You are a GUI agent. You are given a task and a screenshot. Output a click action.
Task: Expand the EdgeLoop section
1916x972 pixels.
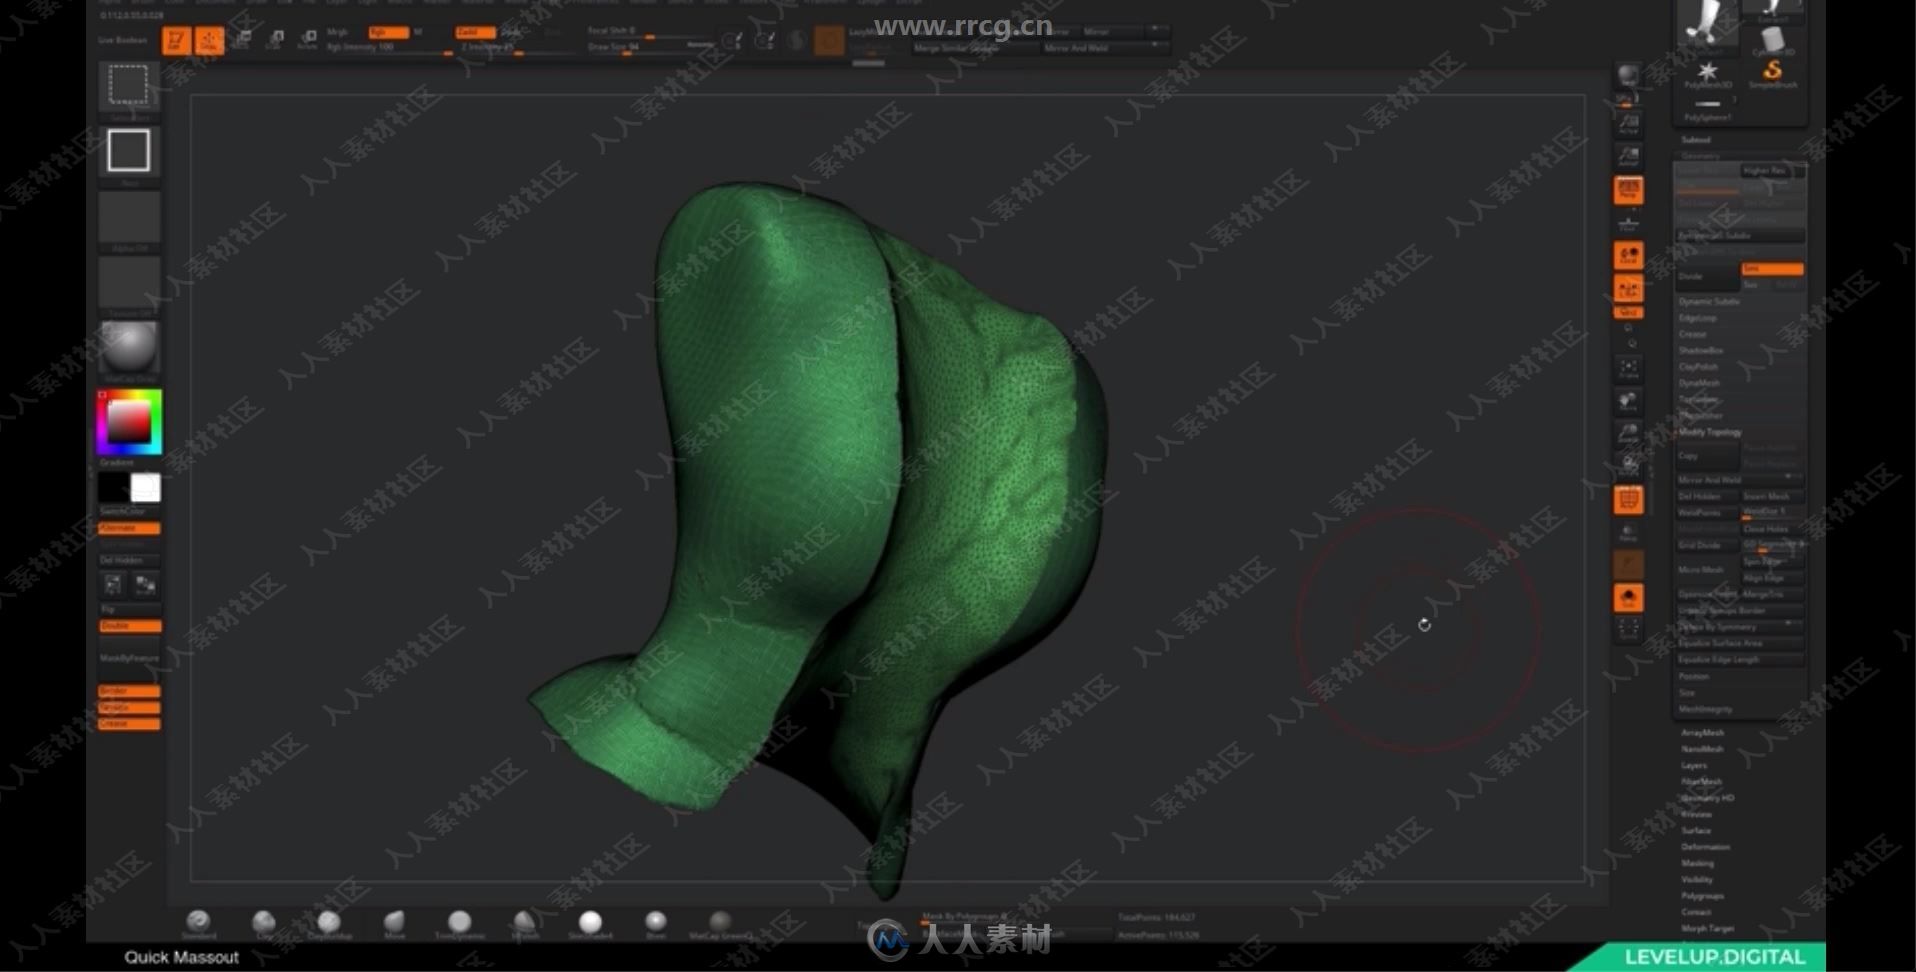pos(1698,318)
